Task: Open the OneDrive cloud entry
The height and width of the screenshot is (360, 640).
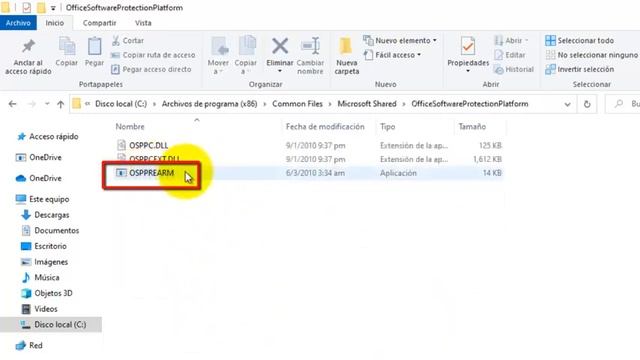Action: pyautogui.click(x=38, y=178)
